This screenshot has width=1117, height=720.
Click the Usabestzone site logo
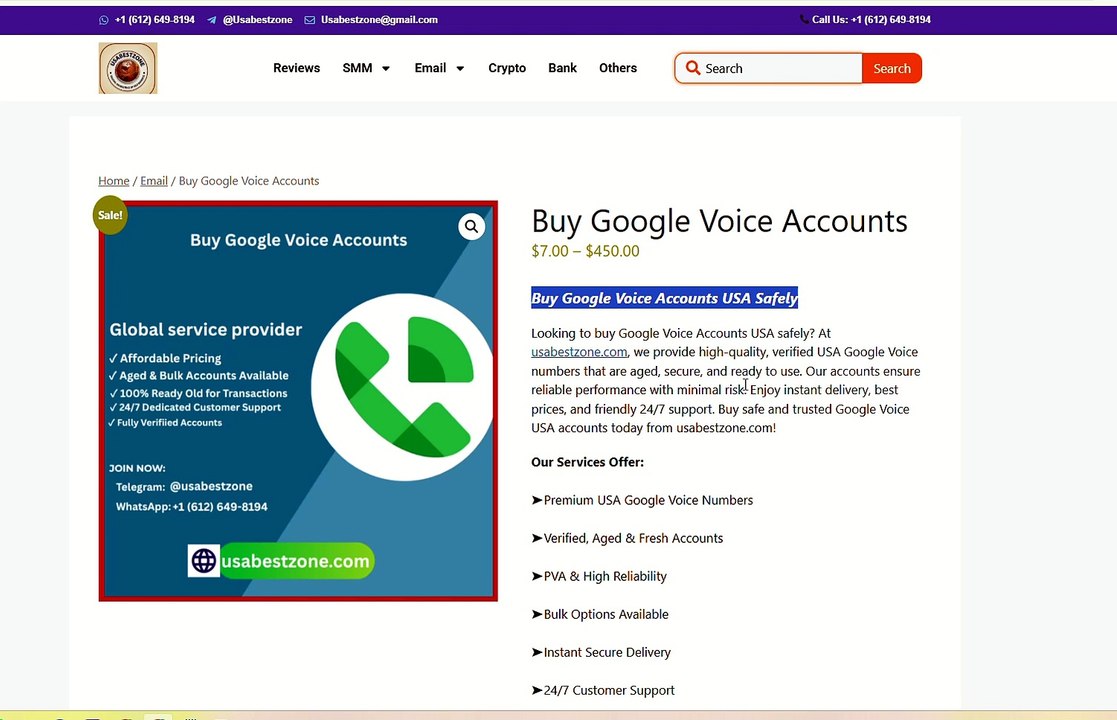[128, 68]
